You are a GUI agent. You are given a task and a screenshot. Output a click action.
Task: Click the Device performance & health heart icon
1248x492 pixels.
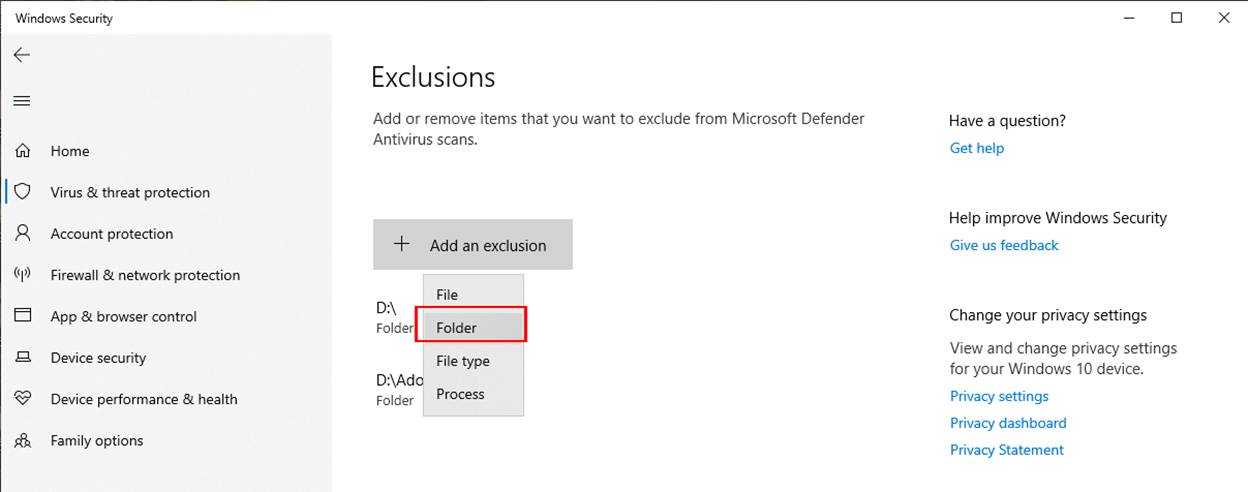(22, 399)
